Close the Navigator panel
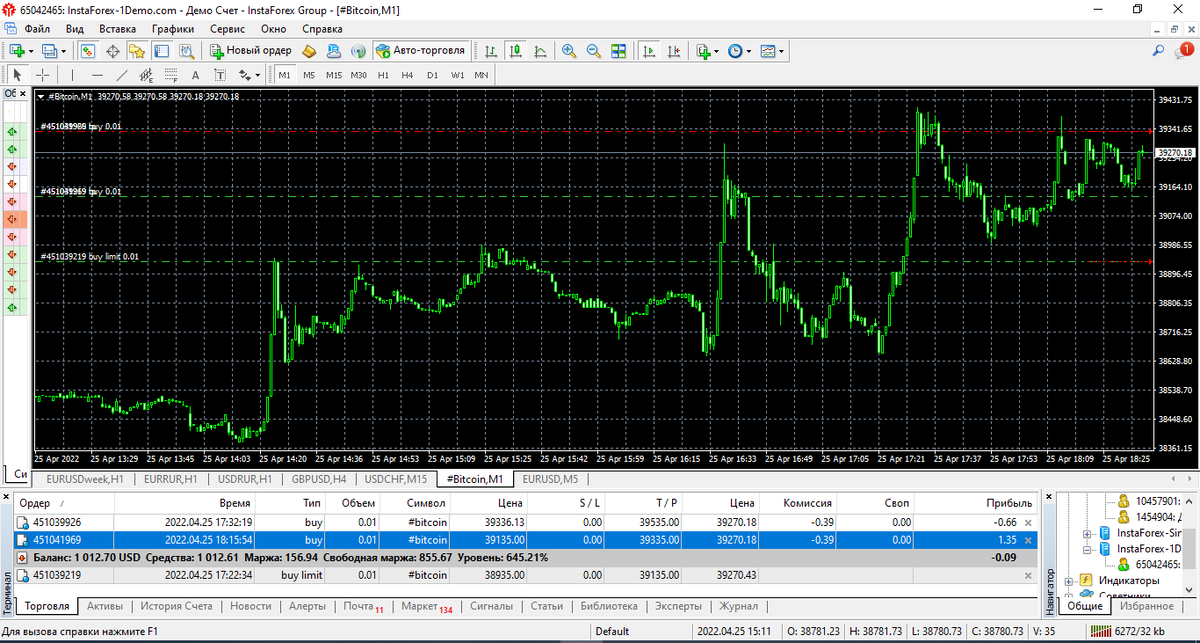1200x643 pixels. [1049, 497]
